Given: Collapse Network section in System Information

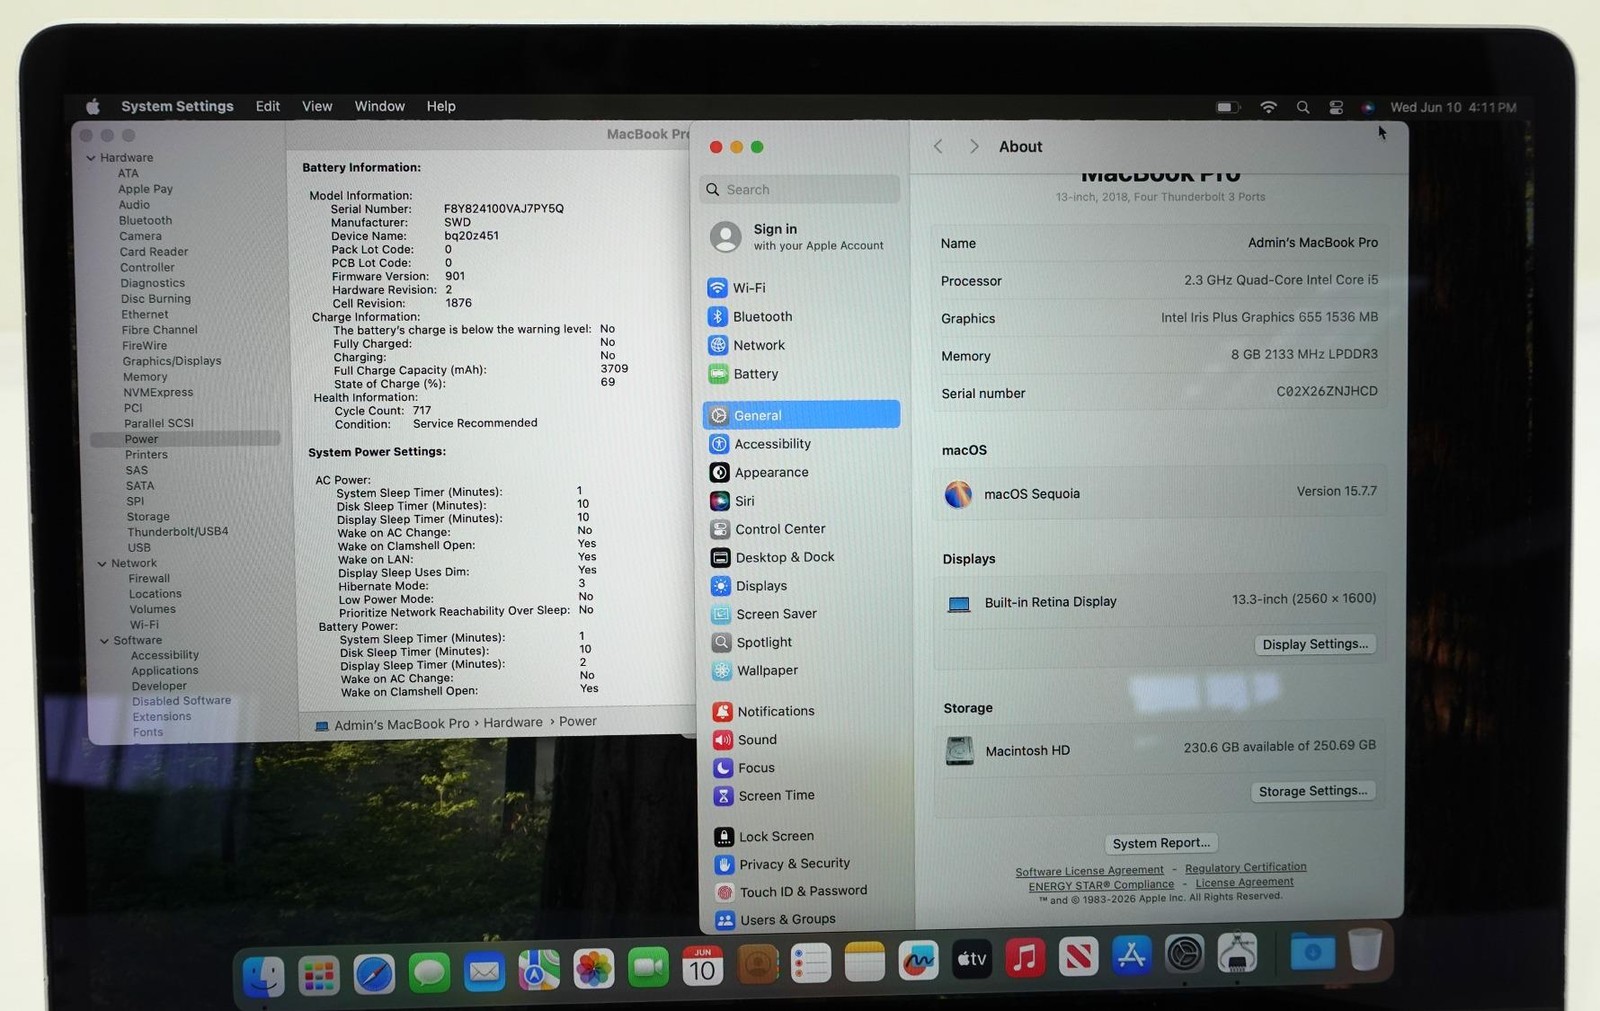Looking at the screenshot, I should pos(102,564).
